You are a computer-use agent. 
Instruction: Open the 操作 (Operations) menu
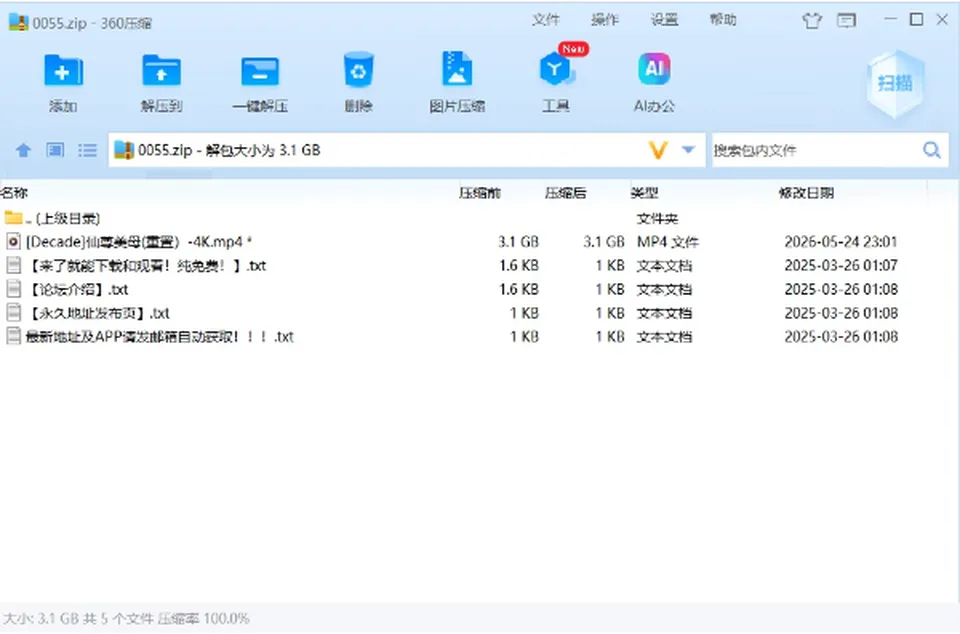[x=605, y=20]
